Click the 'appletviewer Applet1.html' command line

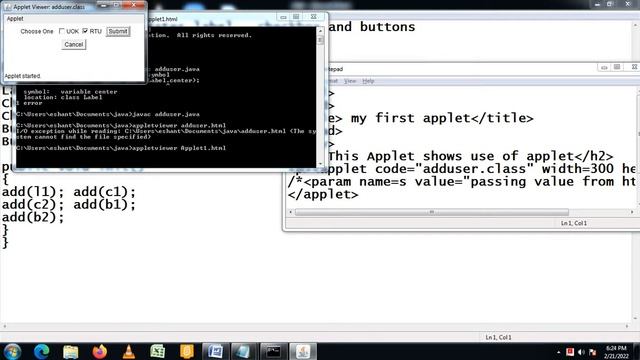click(x=121, y=148)
